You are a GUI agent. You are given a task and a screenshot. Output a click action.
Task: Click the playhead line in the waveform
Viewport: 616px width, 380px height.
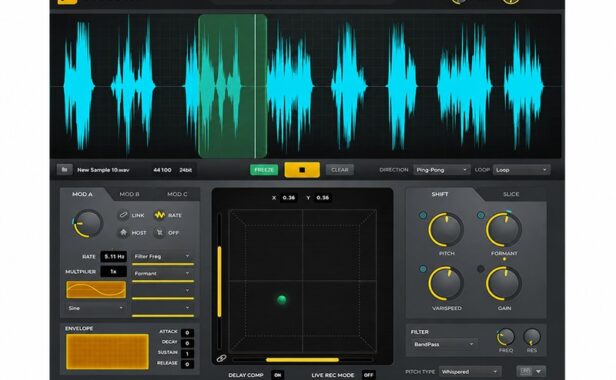pos(255,86)
